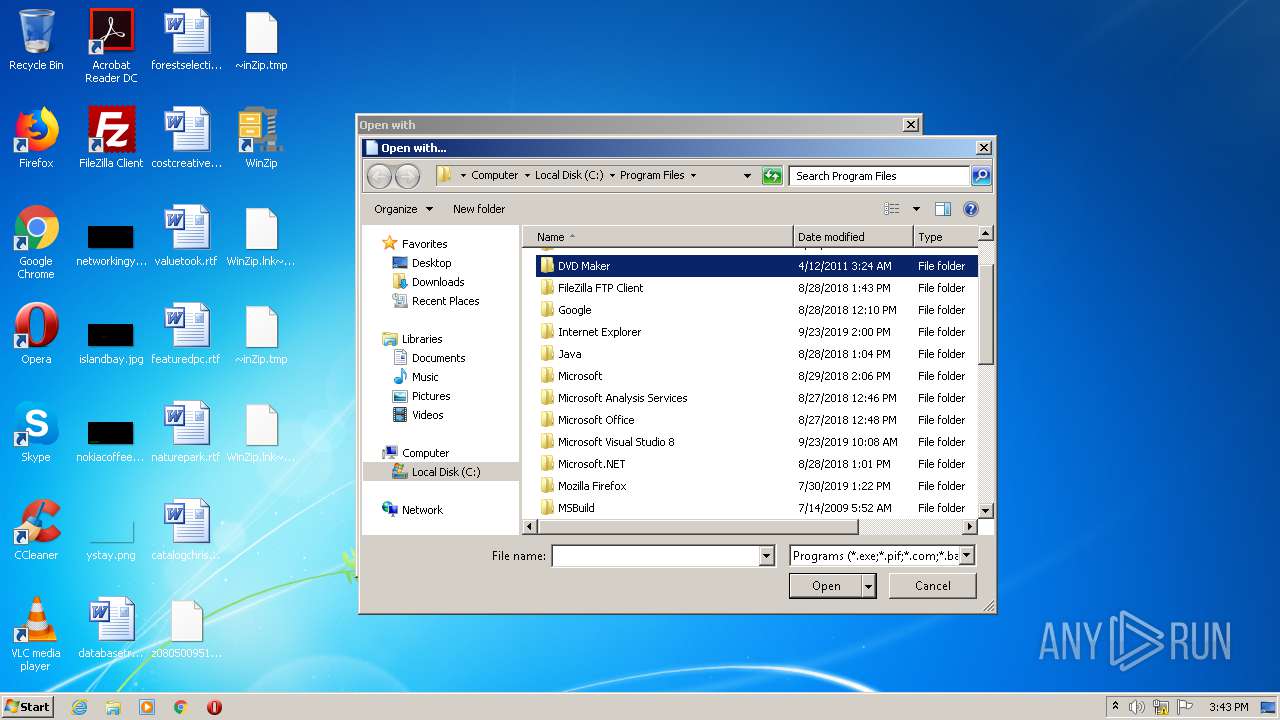1280x720 pixels.
Task: Open the address bar history dropdown
Action: pos(747,176)
